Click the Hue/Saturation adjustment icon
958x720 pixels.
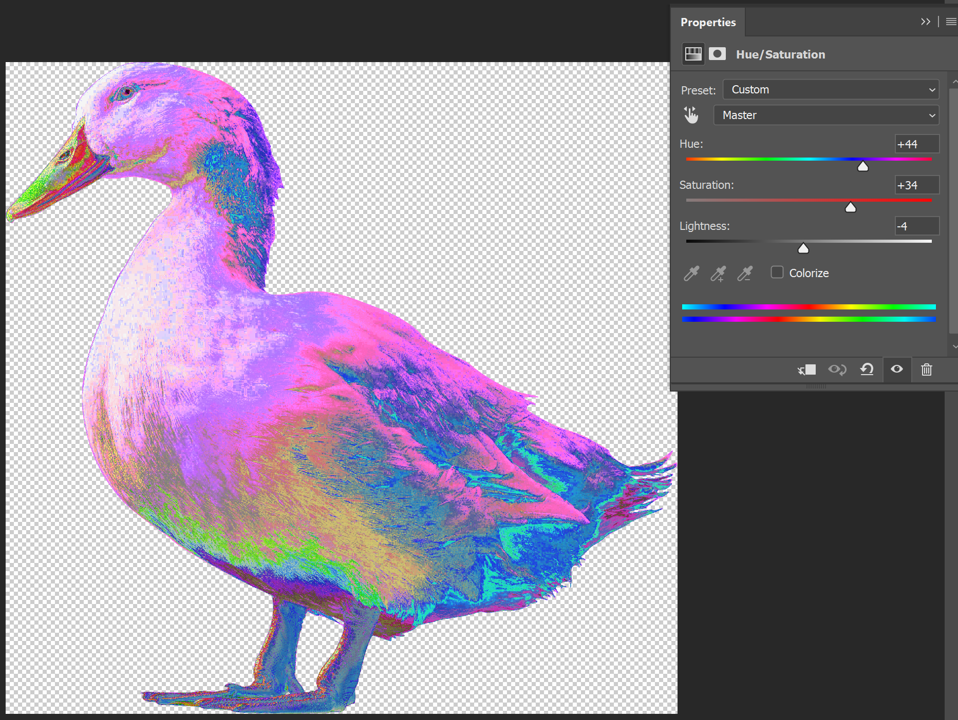693,54
